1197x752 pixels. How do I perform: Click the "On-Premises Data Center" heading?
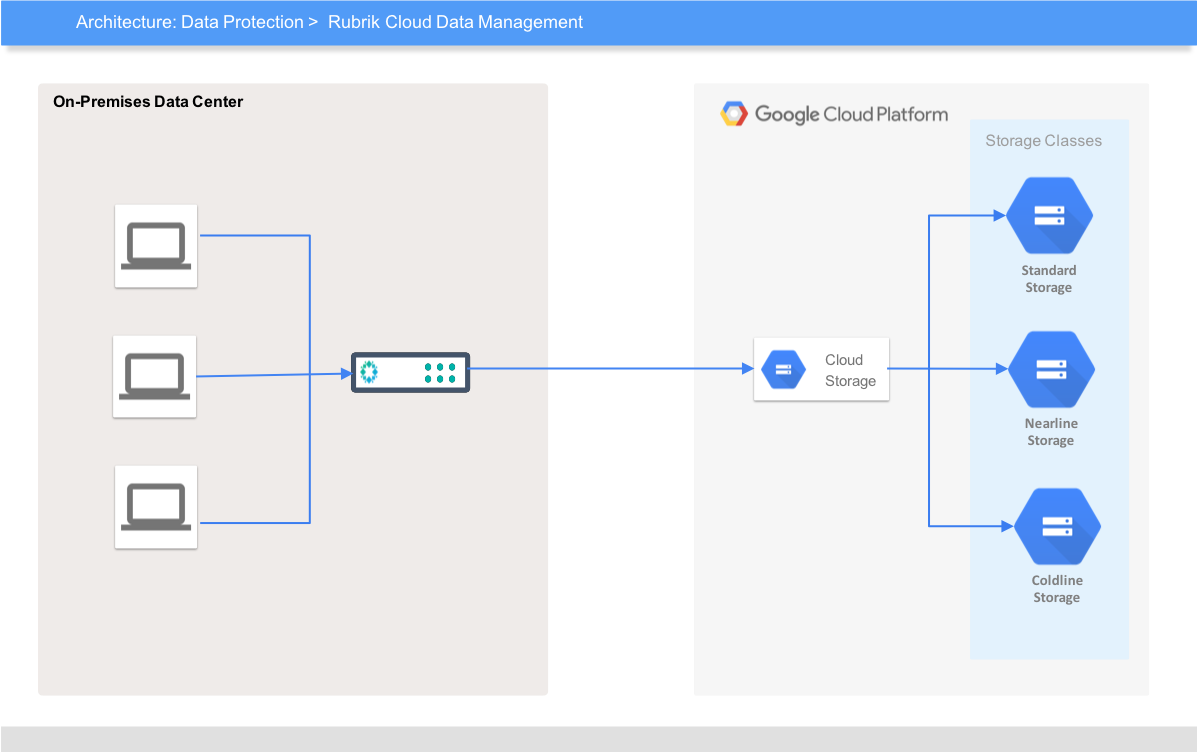tap(148, 102)
